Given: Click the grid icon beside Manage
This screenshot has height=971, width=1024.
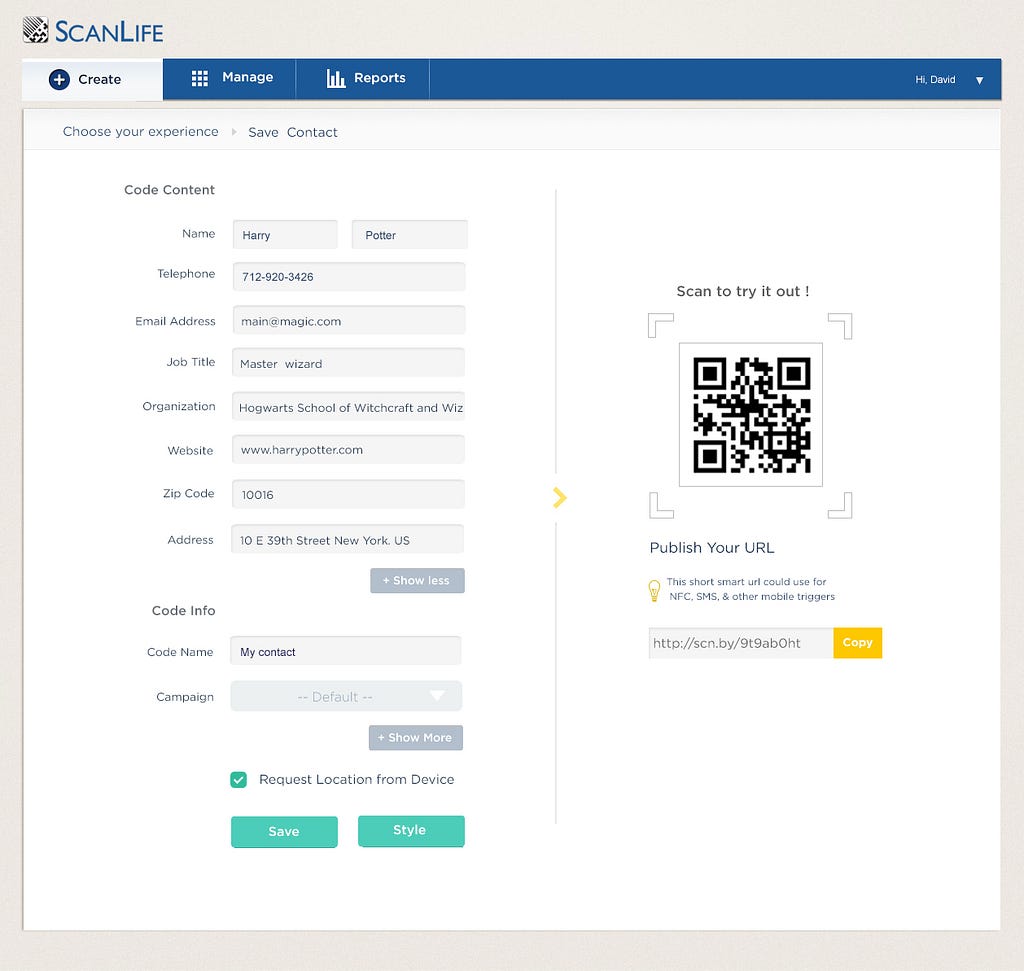Looking at the screenshot, I should click(200, 78).
